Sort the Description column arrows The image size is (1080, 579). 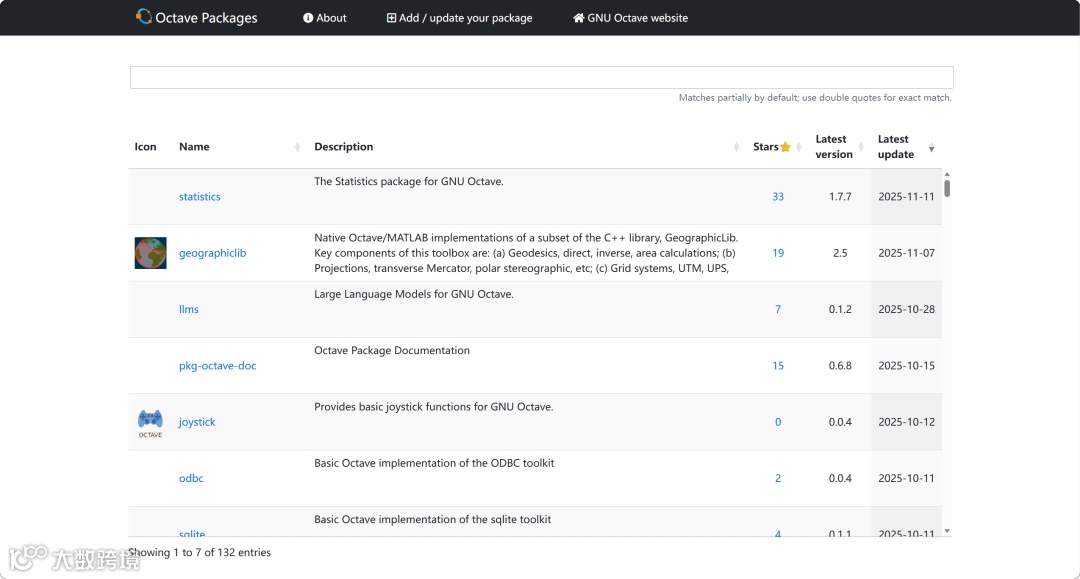pos(737,147)
